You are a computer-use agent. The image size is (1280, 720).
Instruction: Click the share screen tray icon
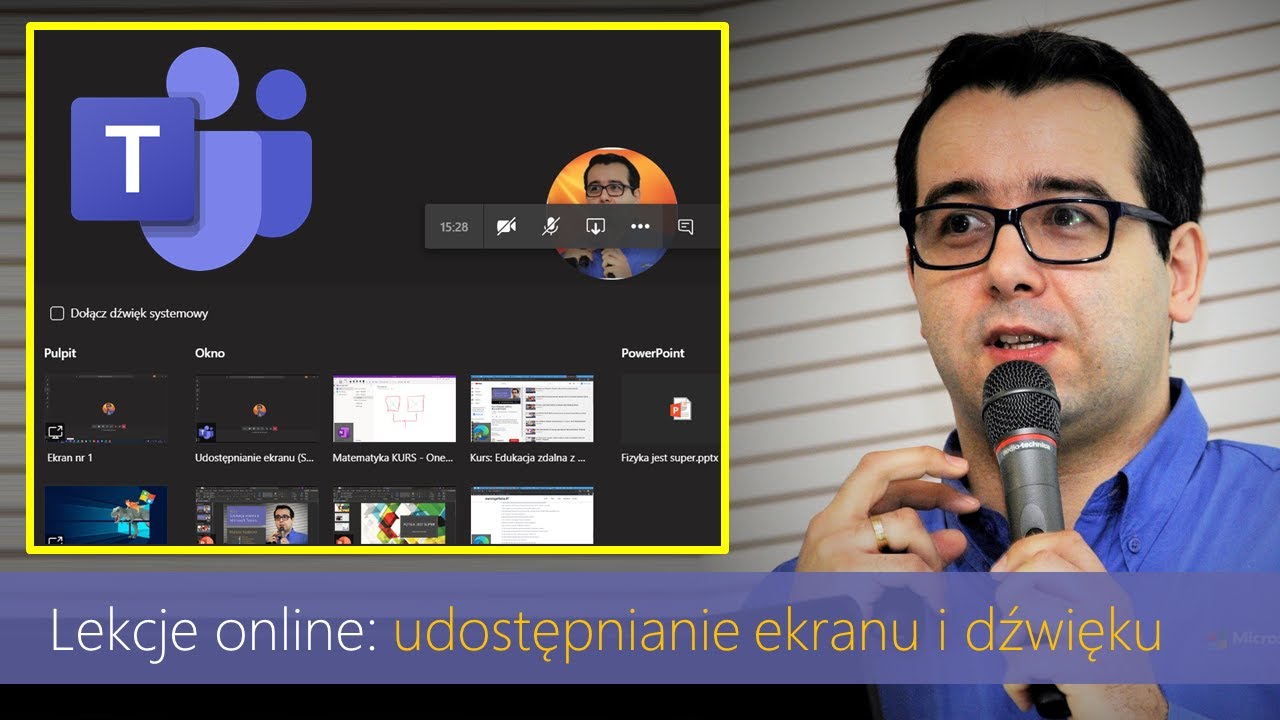[595, 227]
